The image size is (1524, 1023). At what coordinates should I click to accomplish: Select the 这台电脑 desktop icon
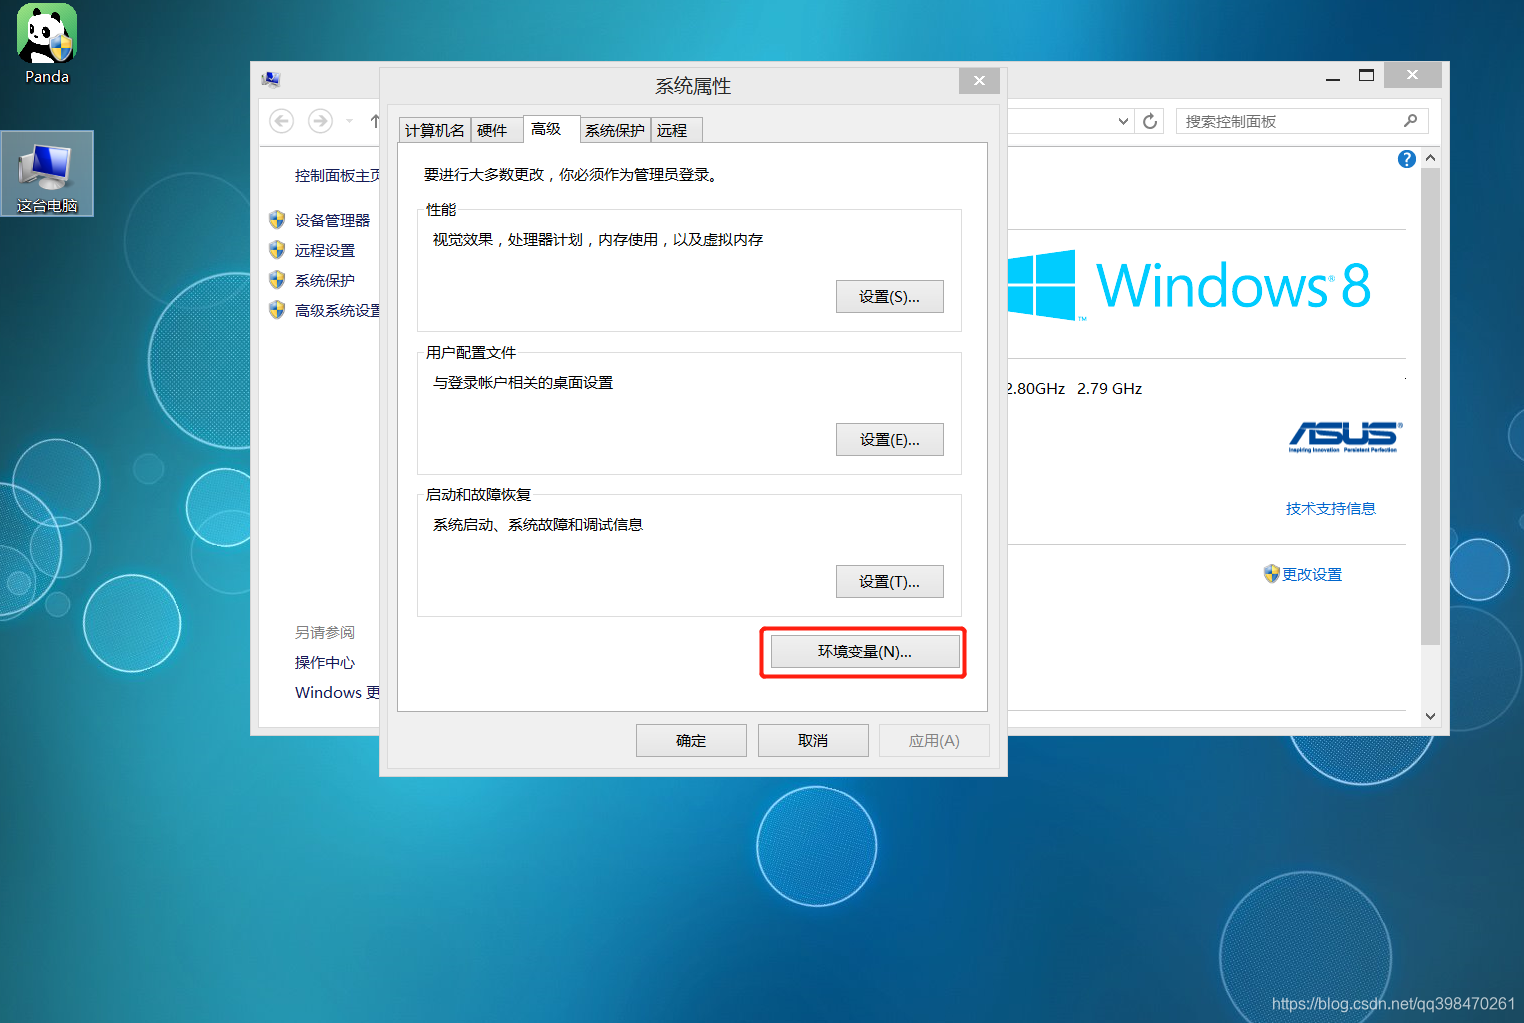pos(47,174)
